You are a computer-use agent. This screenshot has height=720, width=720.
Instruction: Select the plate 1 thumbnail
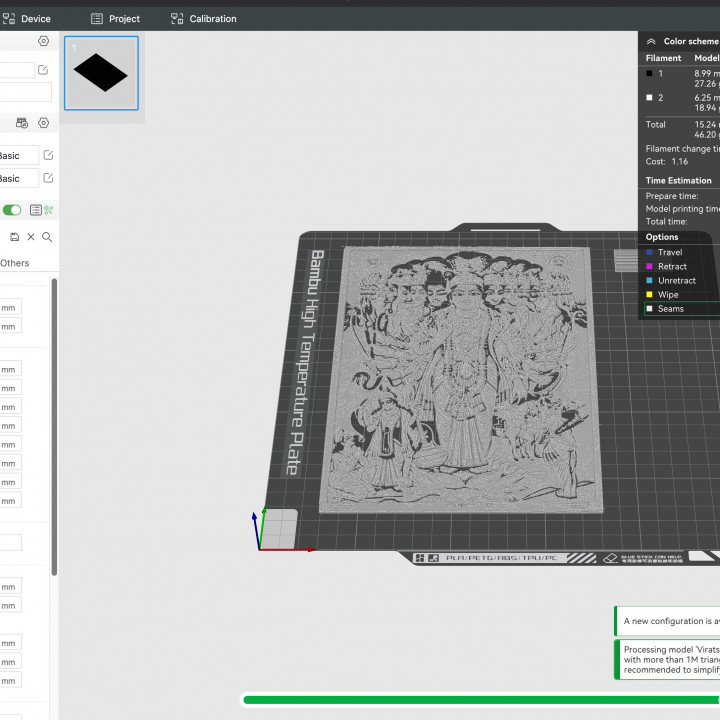[x=101, y=73]
